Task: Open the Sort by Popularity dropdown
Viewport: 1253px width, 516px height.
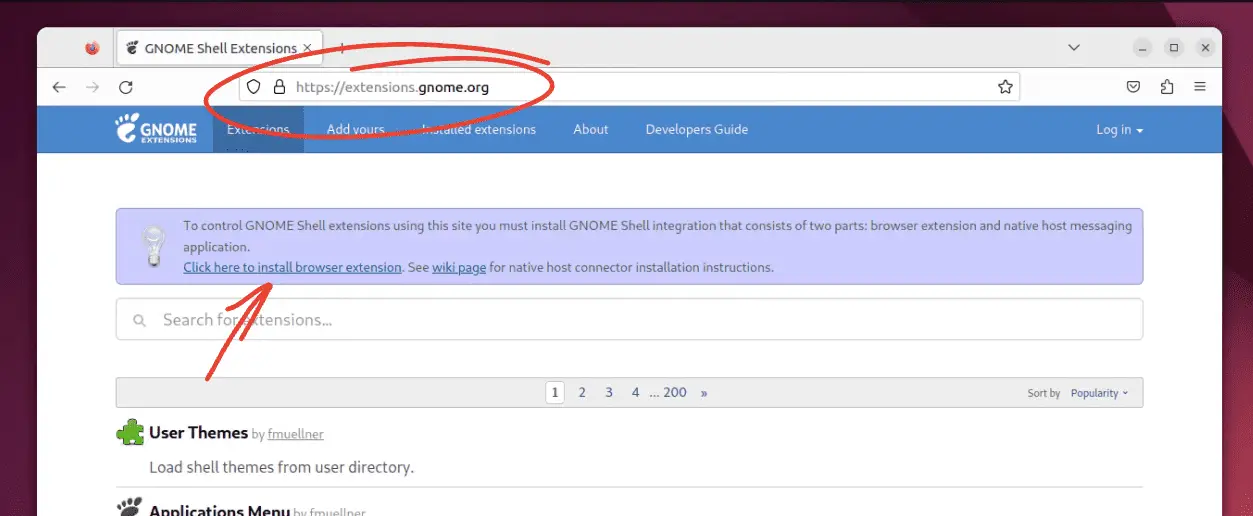Action: tap(1099, 393)
